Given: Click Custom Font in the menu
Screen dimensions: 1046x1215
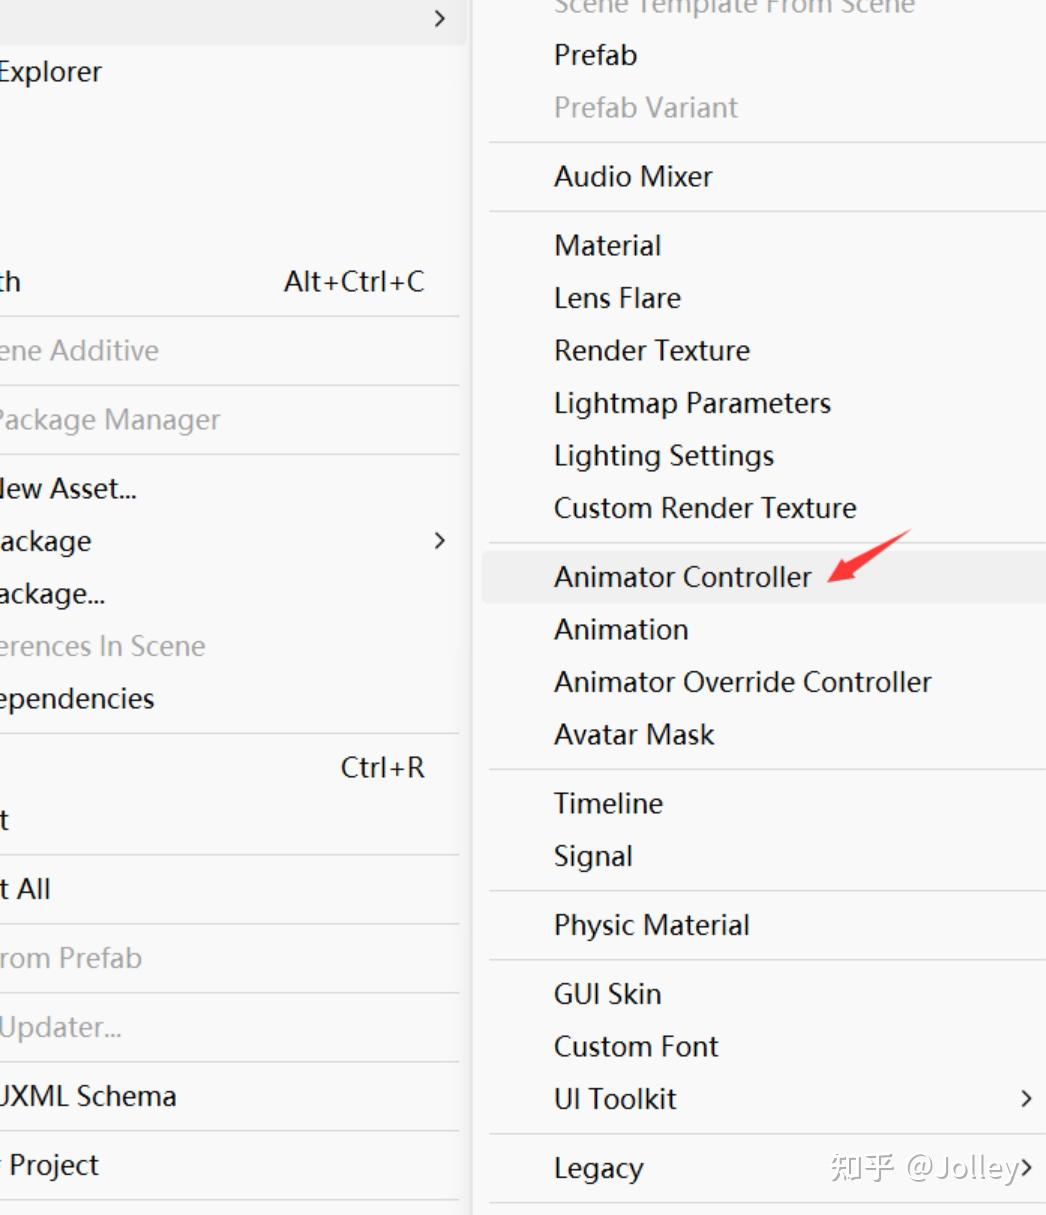Looking at the screenshot, I should click(x=636, y=1047).
